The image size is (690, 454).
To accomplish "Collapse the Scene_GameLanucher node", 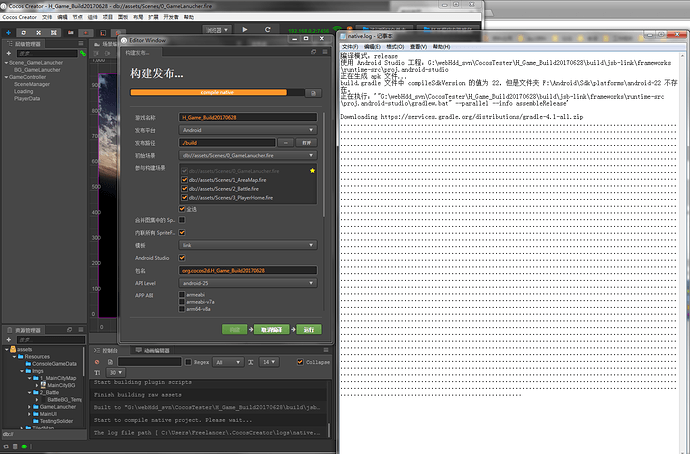I will point(6,63).
